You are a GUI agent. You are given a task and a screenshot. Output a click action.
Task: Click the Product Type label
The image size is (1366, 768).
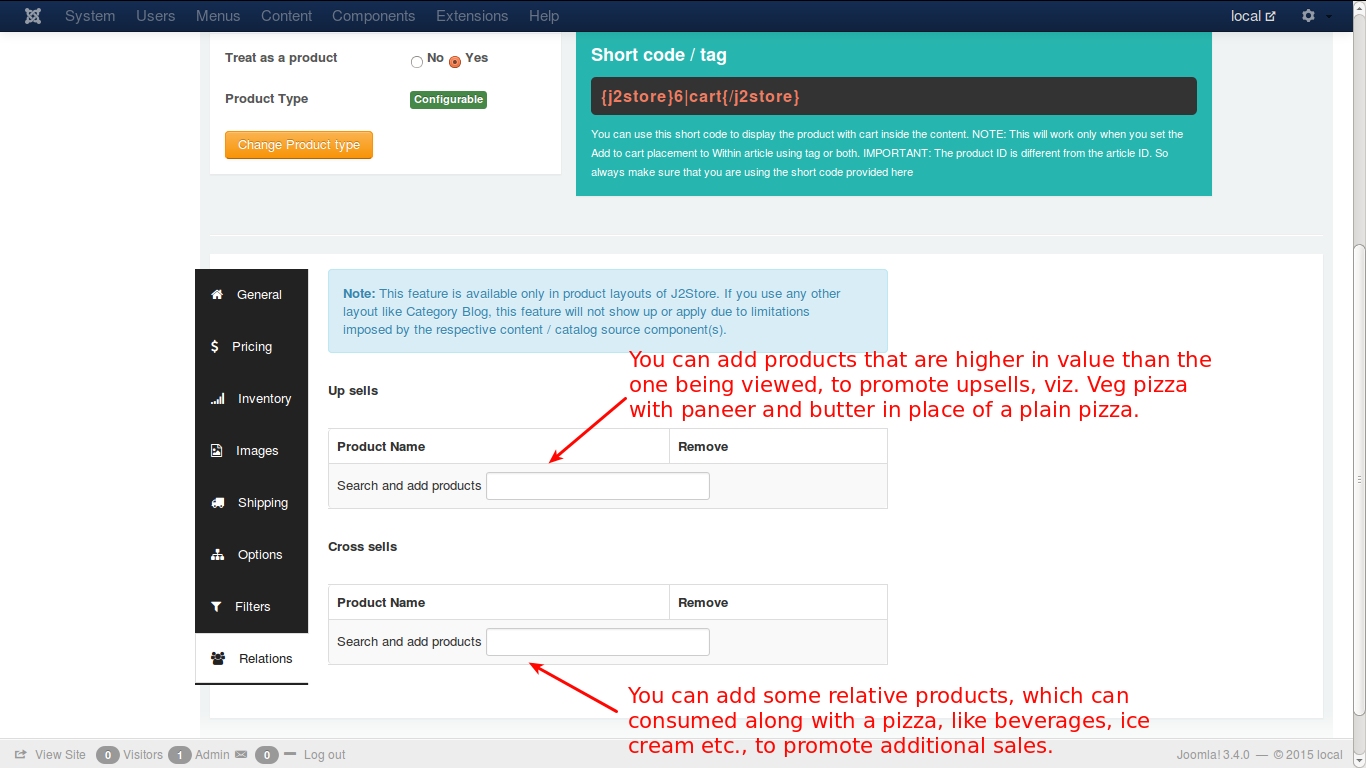pos(266,99)
